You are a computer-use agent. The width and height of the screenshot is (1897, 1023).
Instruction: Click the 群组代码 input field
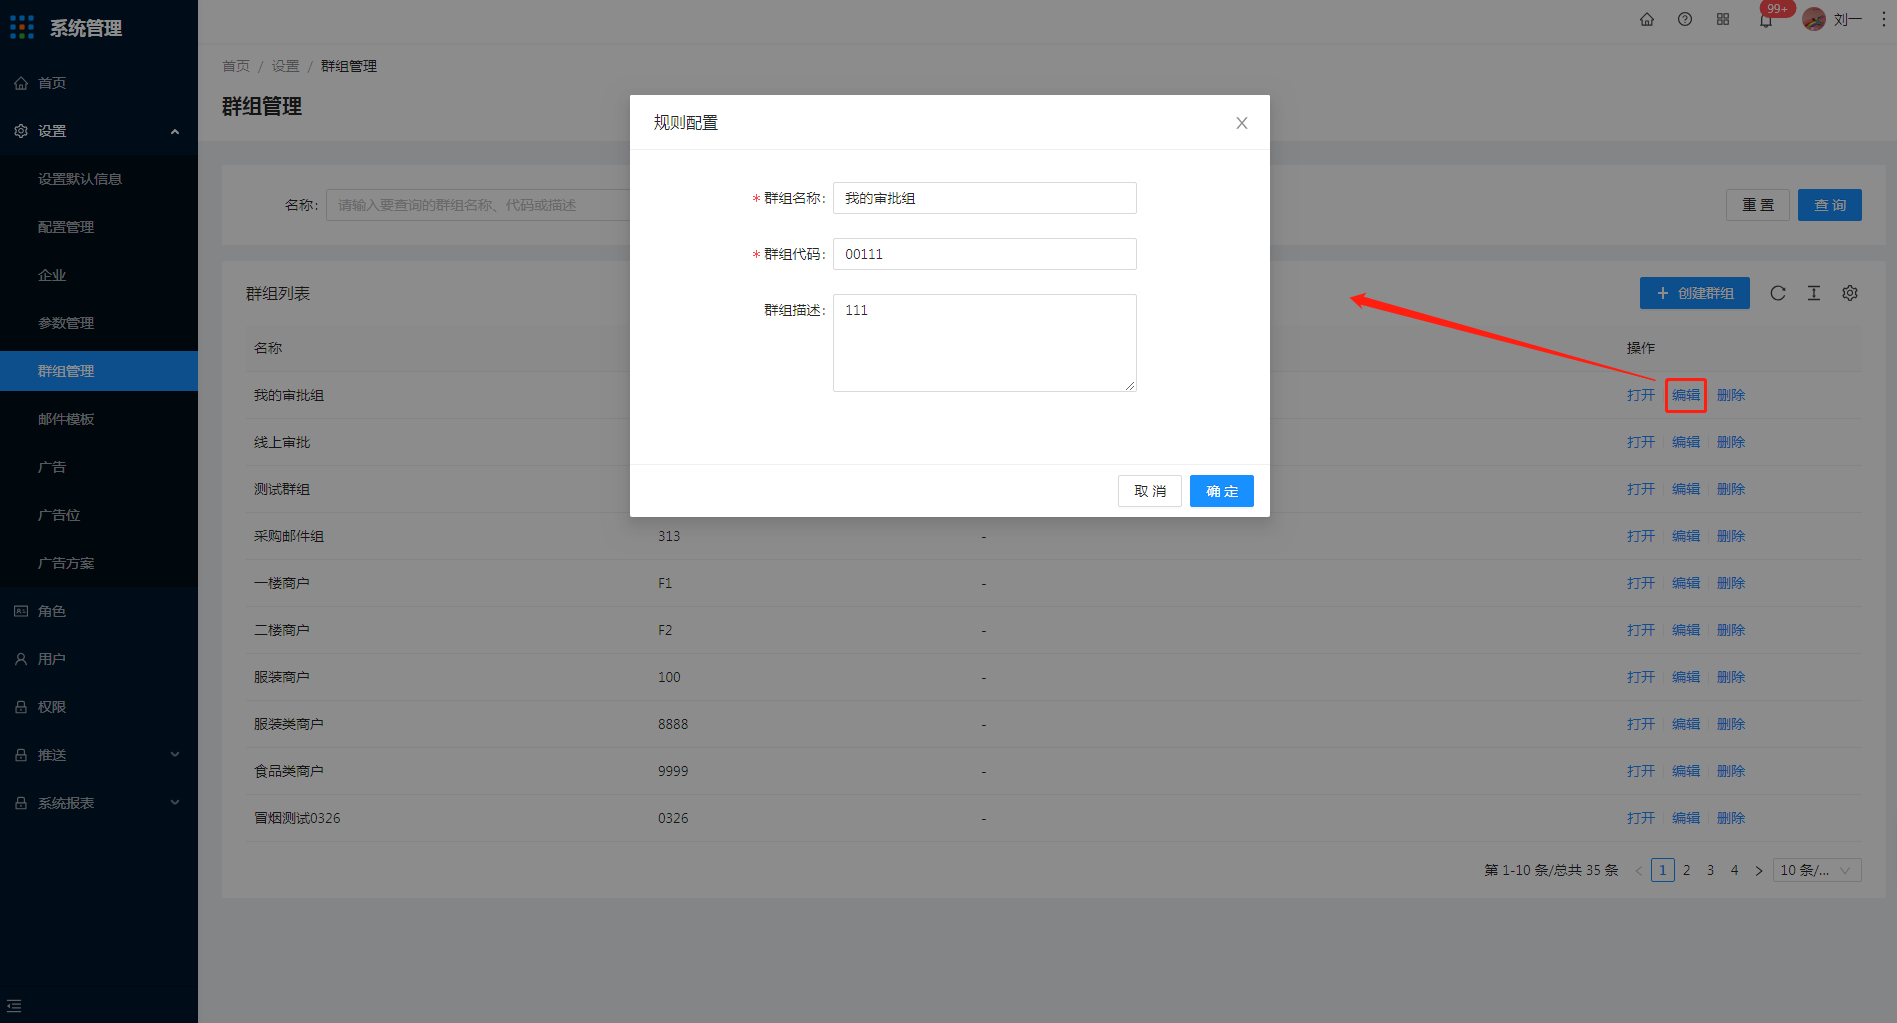[985, 254]
